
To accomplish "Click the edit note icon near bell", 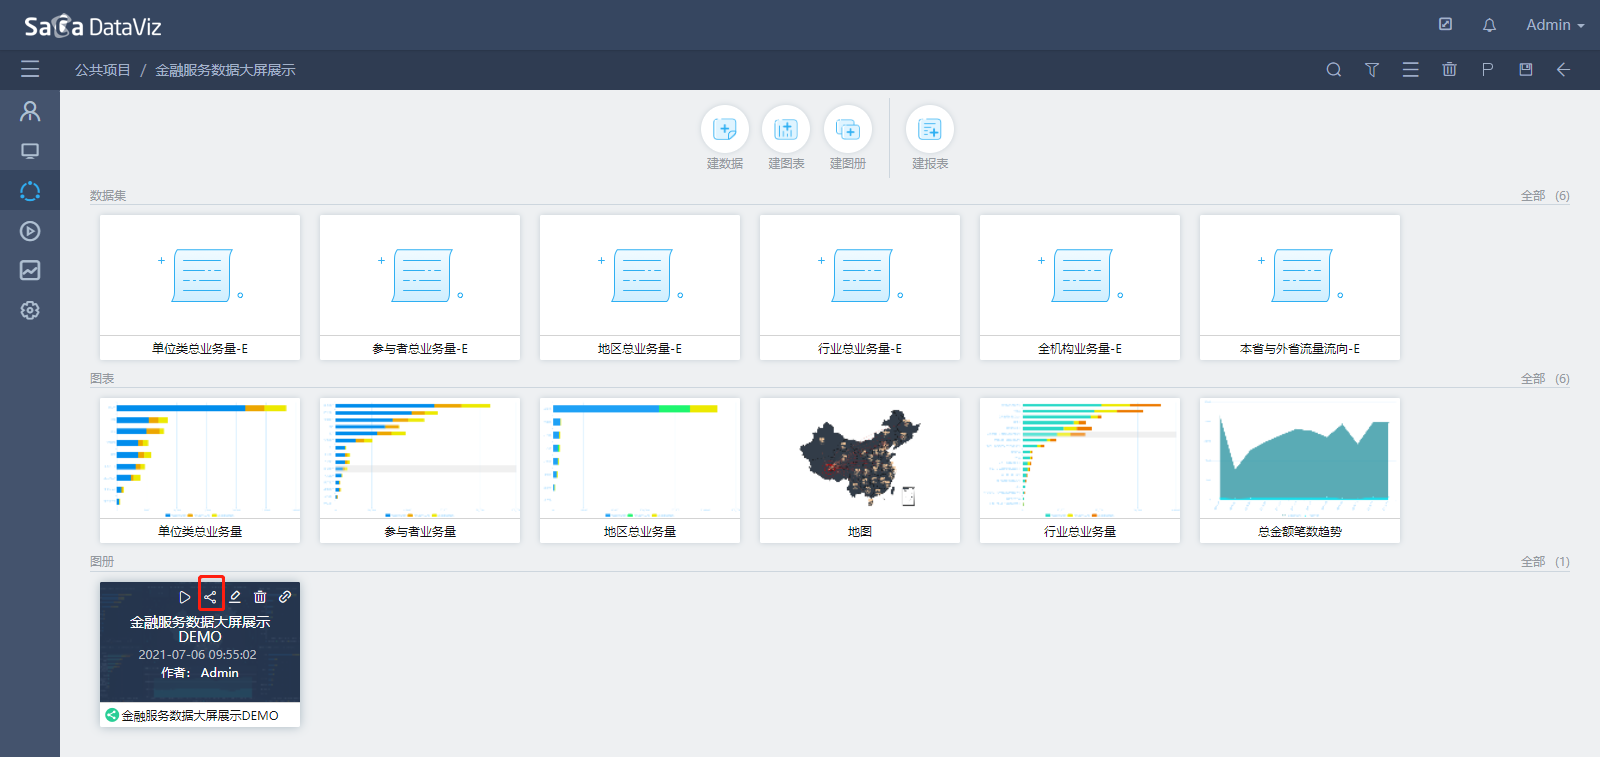I will tap(1446, 24).
